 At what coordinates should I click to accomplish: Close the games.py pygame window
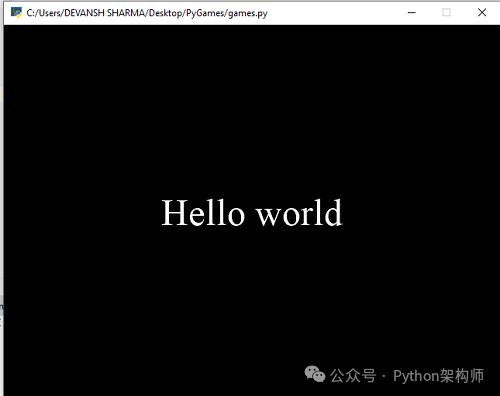(482, 13)
